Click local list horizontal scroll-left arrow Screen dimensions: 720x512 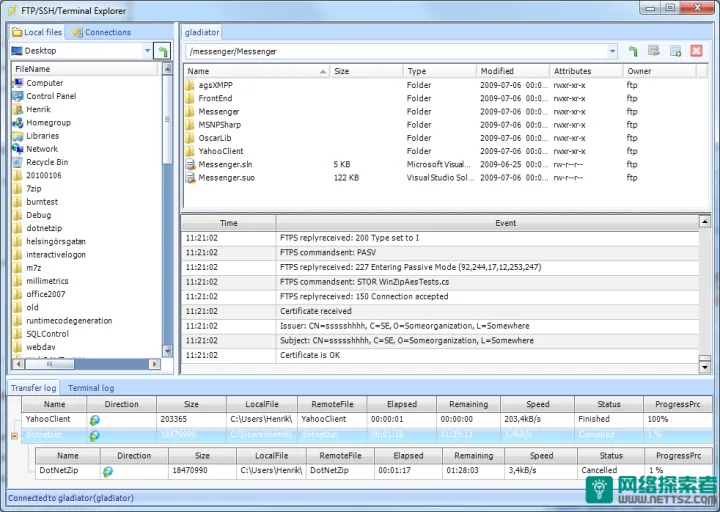click(x=18, y=364)
